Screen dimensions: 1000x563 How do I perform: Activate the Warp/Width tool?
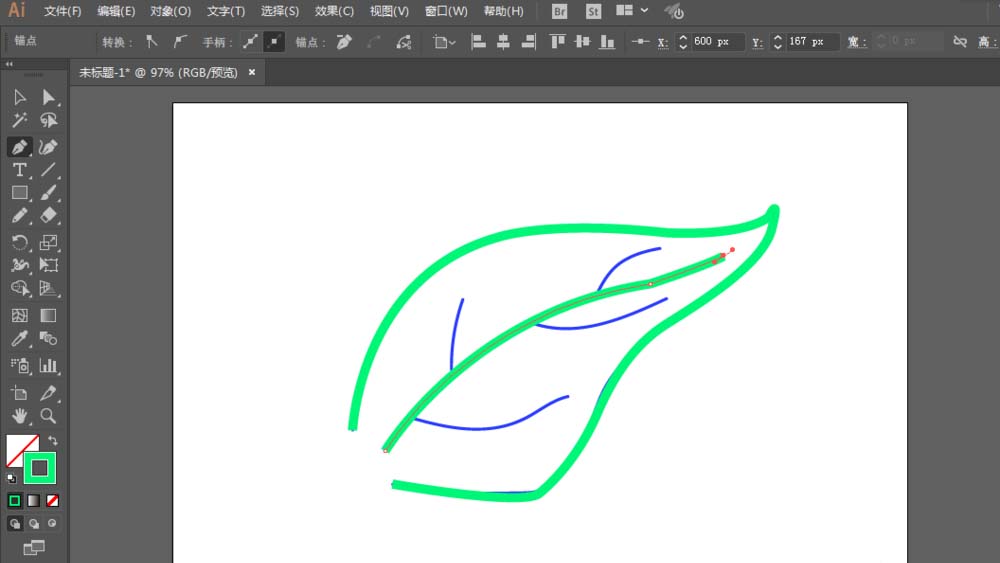point(19,265)
